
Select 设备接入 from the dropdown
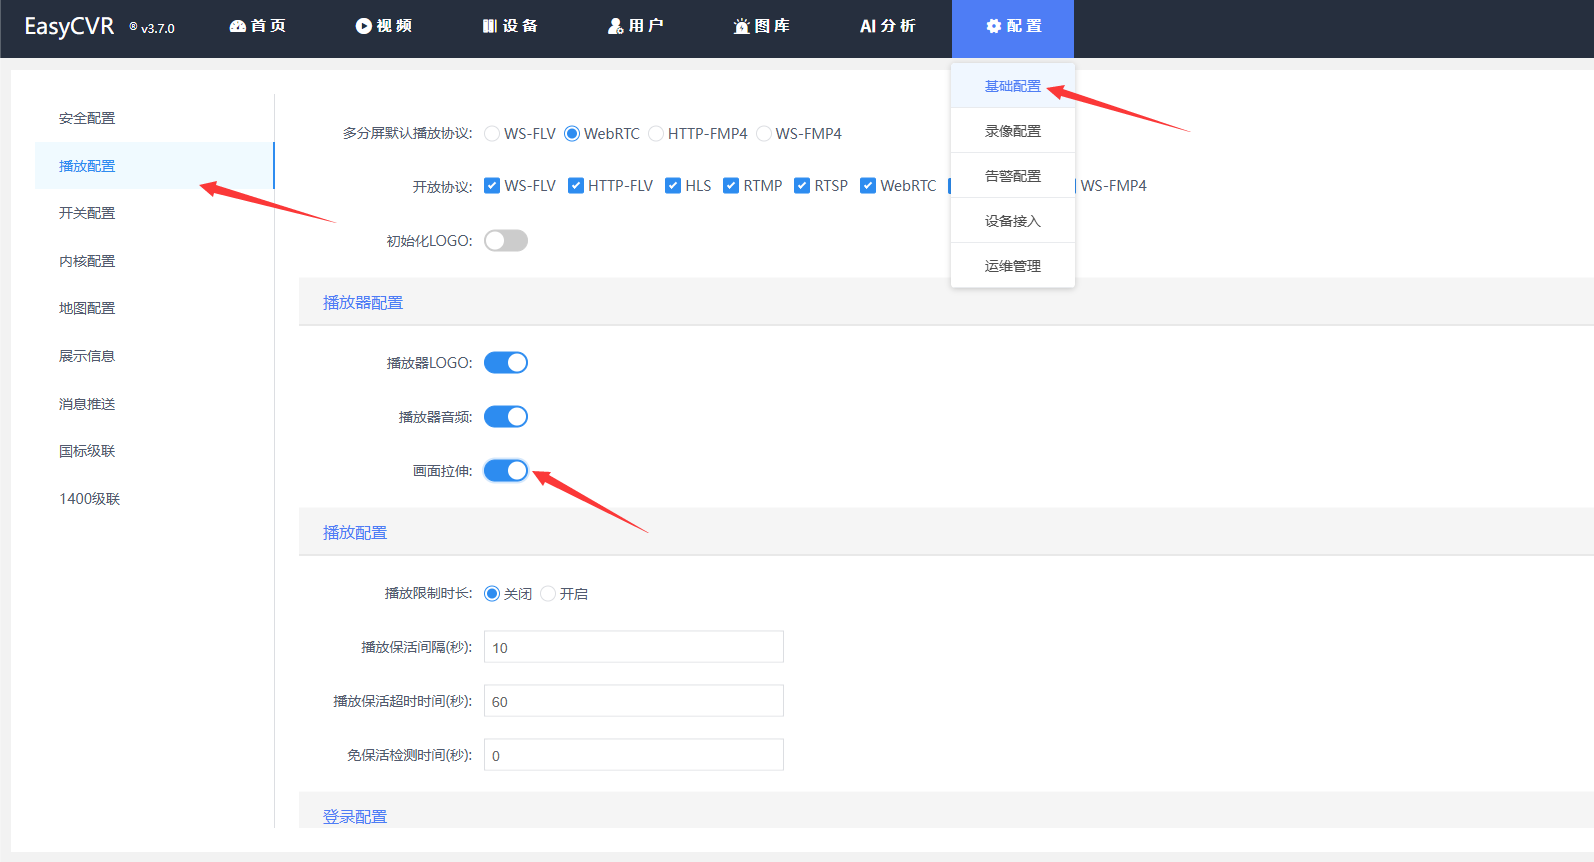(x=1013, y=221)
